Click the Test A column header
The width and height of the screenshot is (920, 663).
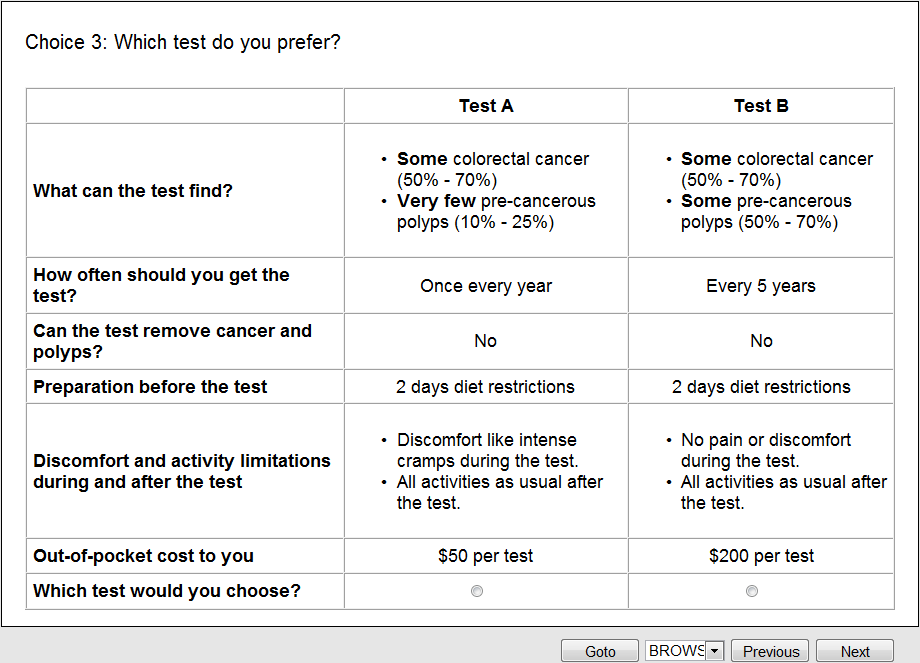[486, 106]
